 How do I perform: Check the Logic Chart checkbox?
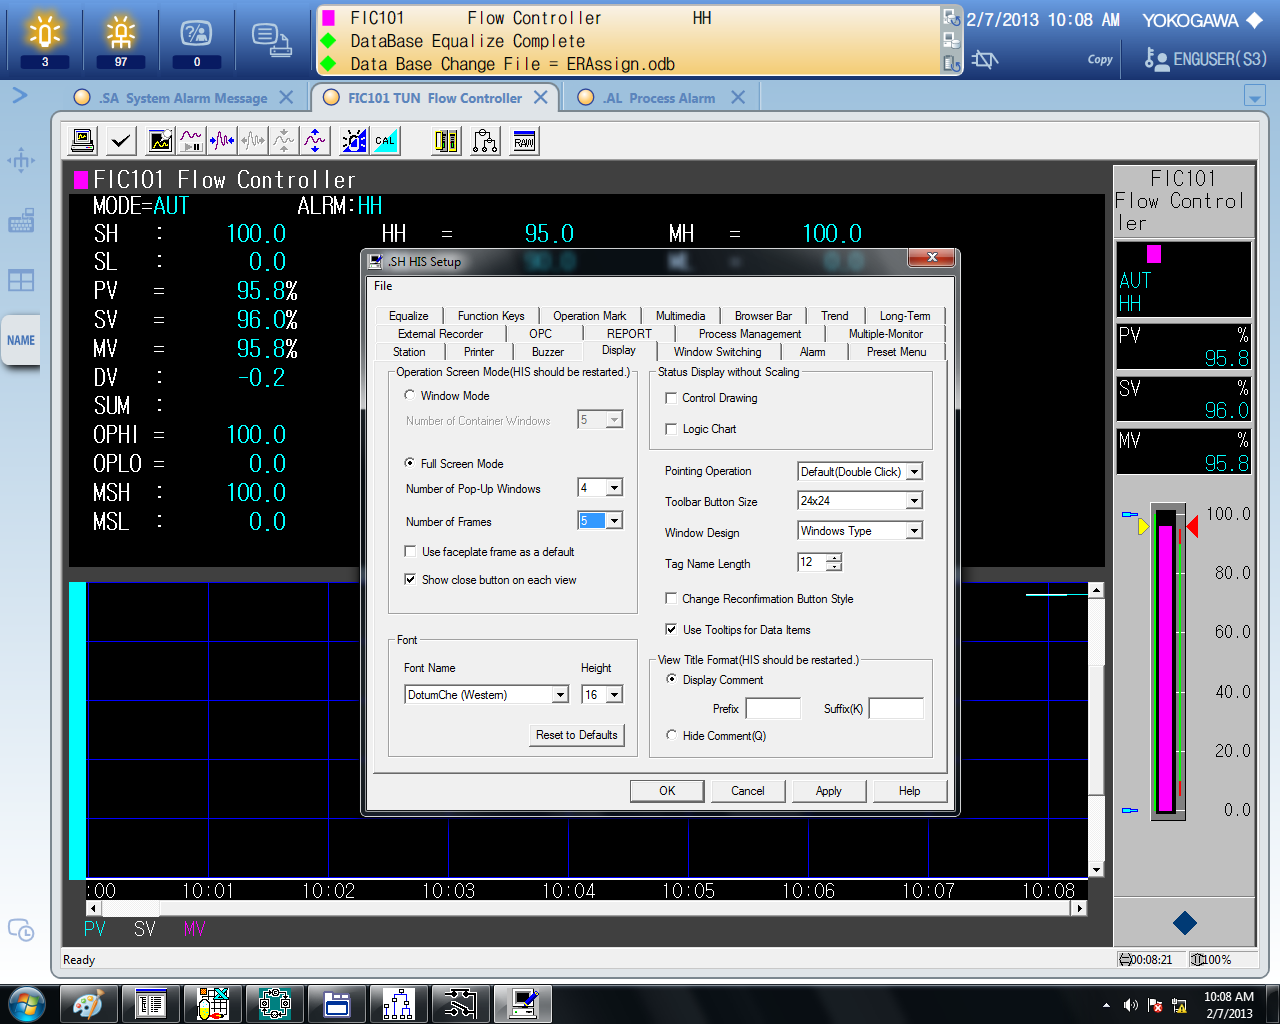(x=671, y=429)
